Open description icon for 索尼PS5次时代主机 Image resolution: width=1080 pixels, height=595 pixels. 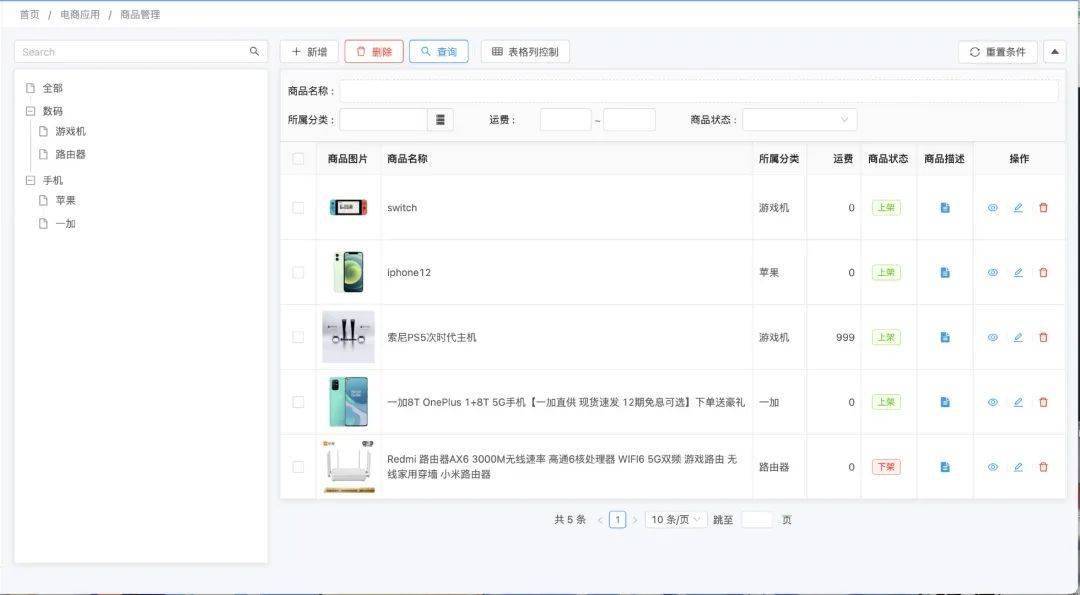(945, 337)
